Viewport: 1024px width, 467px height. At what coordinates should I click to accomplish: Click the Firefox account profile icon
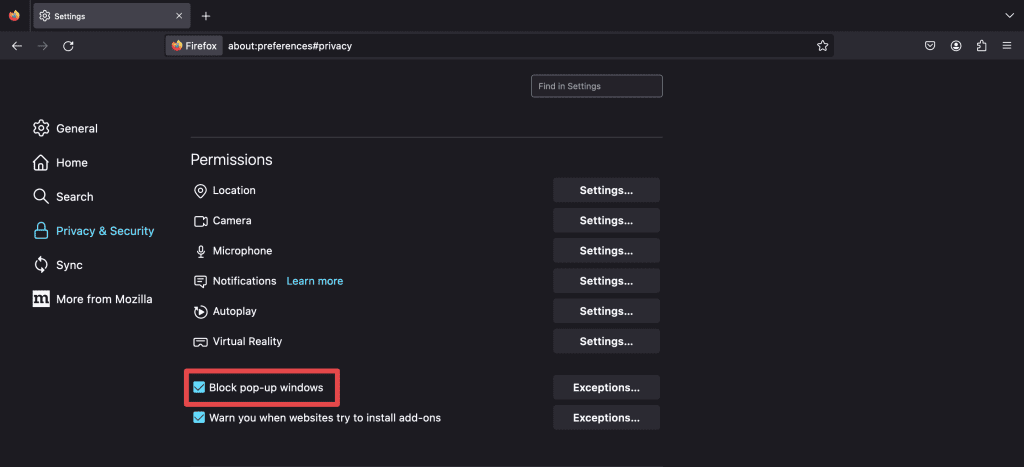point(956,46)
